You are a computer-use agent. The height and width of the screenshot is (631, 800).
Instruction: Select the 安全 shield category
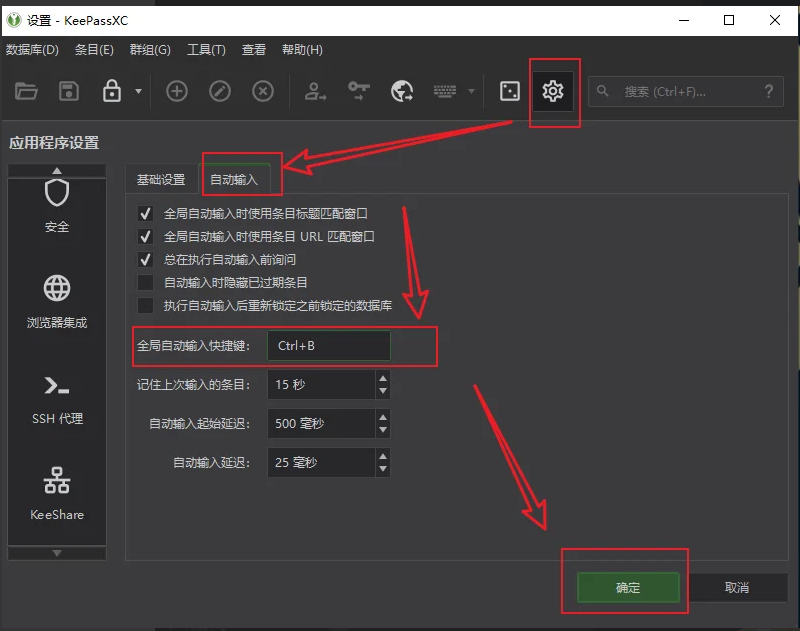57,207
